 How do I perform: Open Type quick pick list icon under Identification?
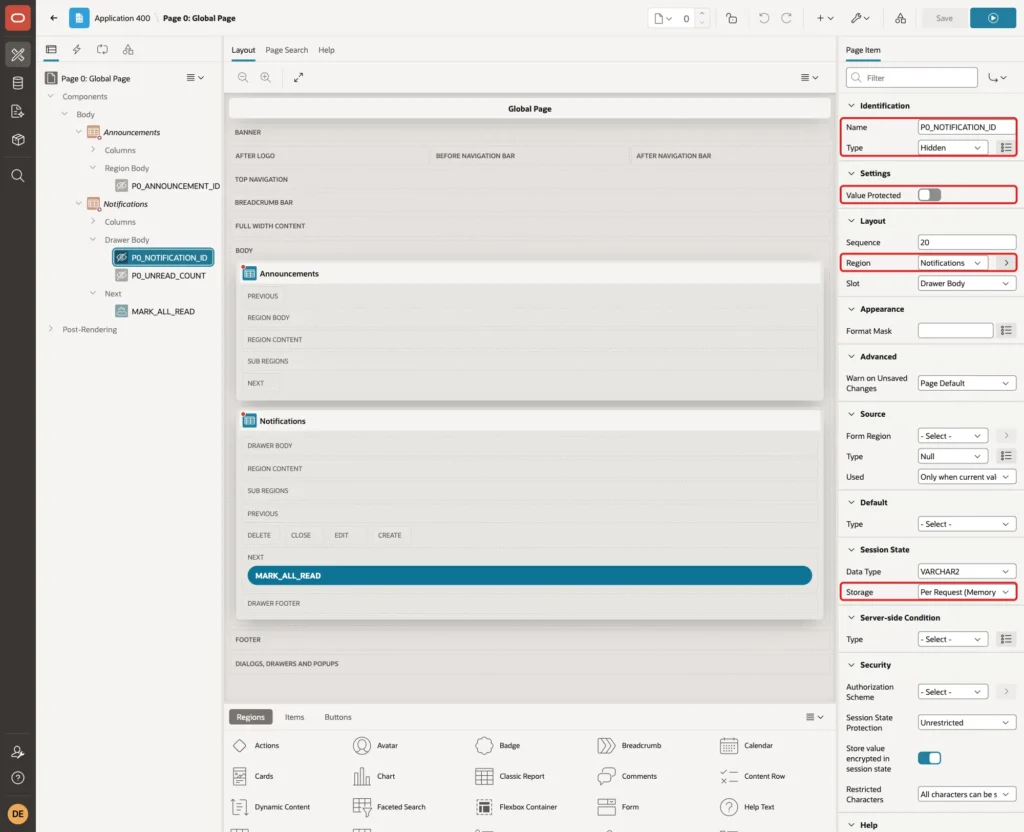pyautogui.click(x=1006, y=148)
